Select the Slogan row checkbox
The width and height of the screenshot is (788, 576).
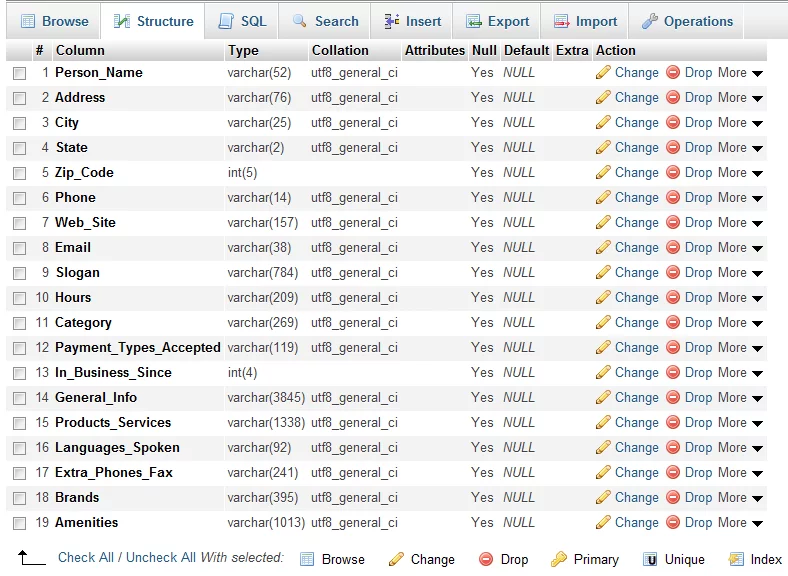coord(19,273)
